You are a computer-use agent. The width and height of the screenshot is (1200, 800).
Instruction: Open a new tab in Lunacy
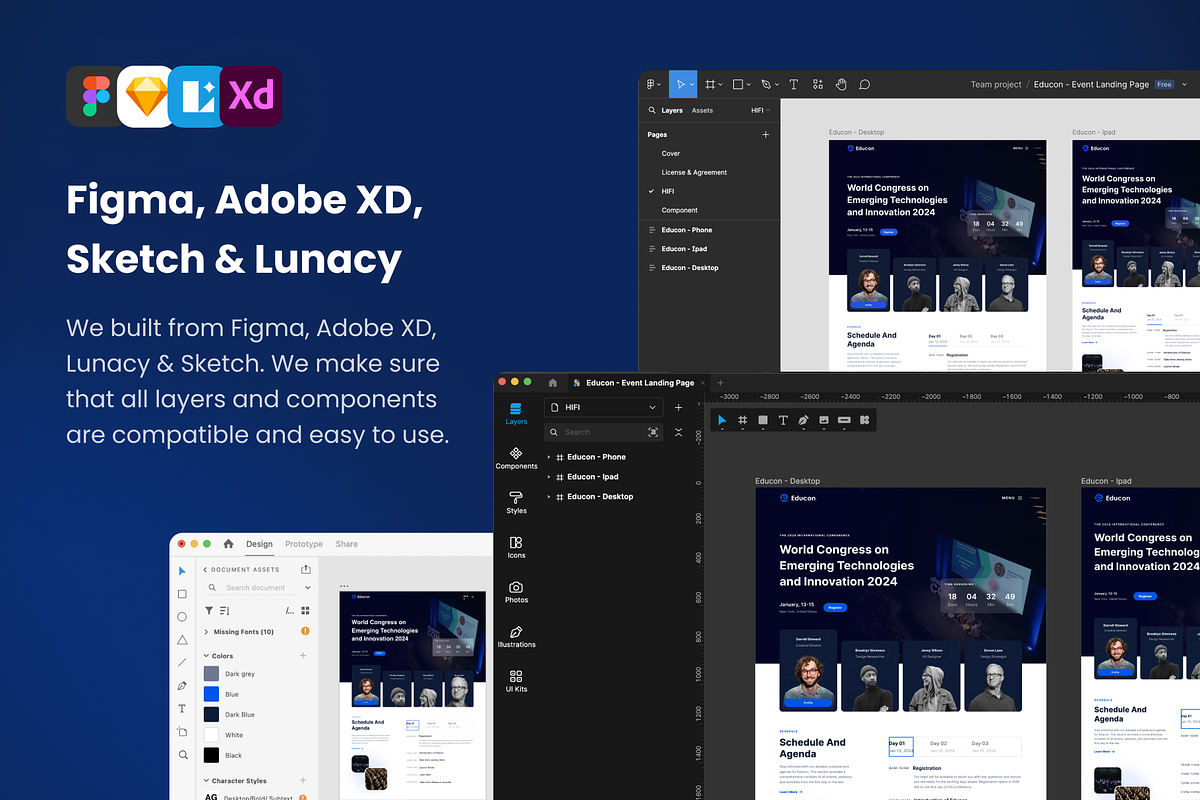(718, 383)
